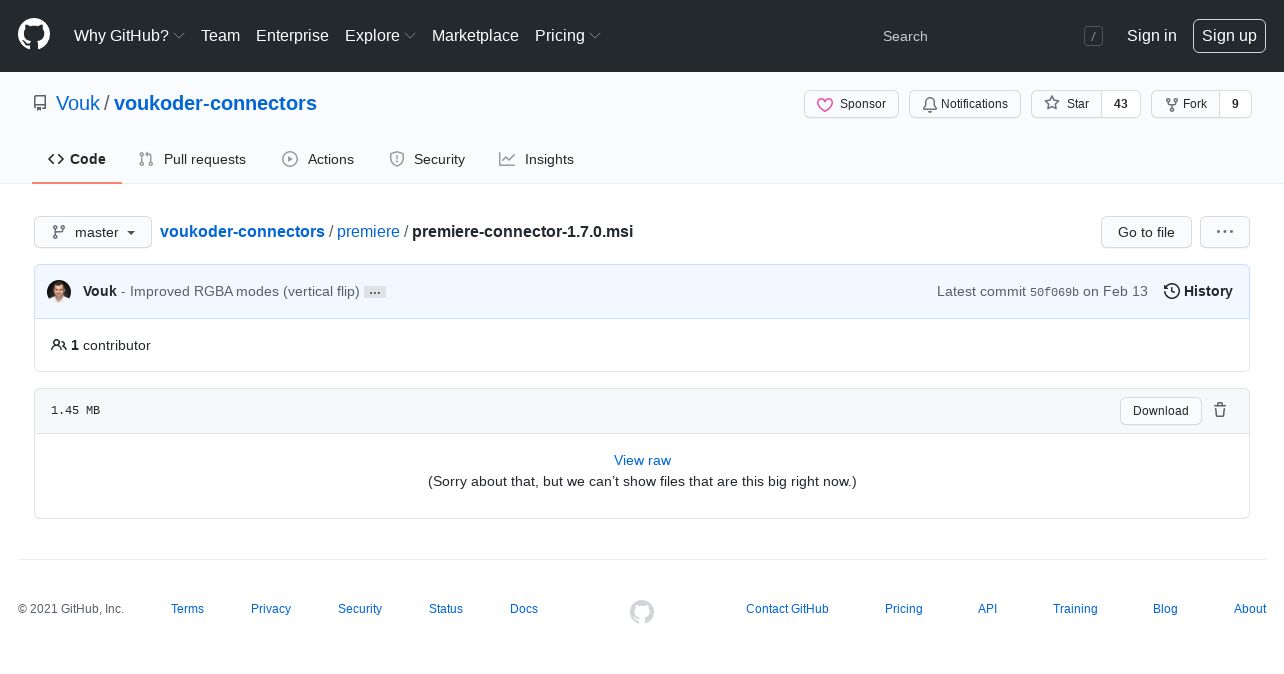Download the msi file
The width and height of the screenshot is (1284, 674).
(1160, 411)
